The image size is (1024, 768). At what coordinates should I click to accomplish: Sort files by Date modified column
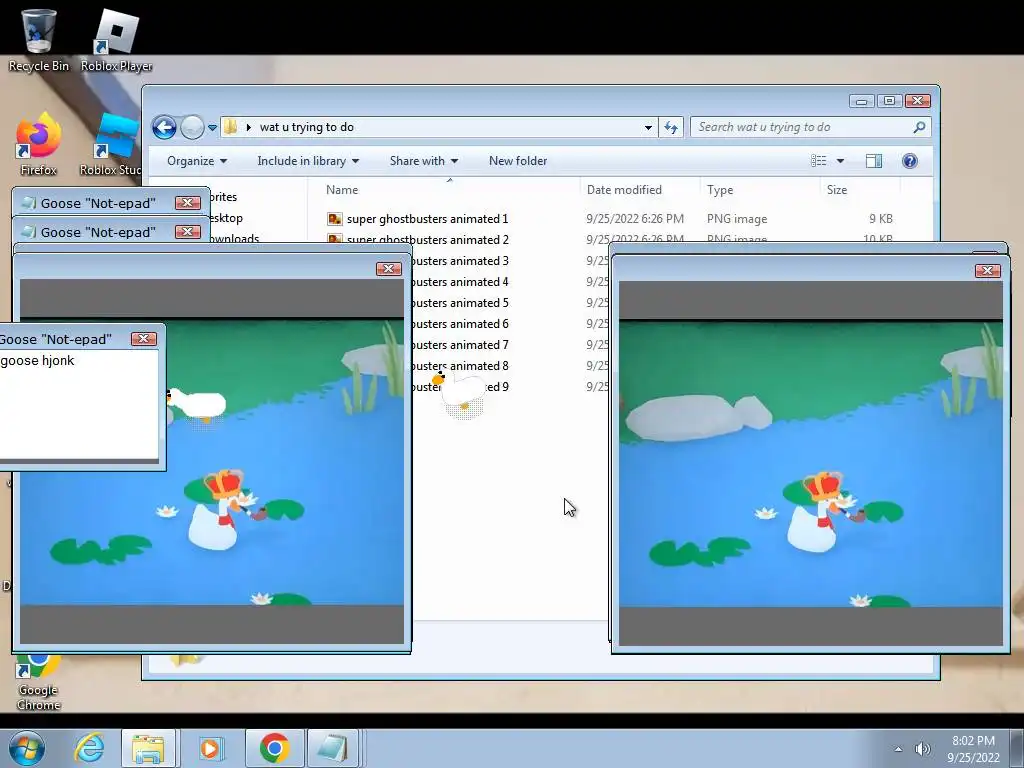[624, 190]
